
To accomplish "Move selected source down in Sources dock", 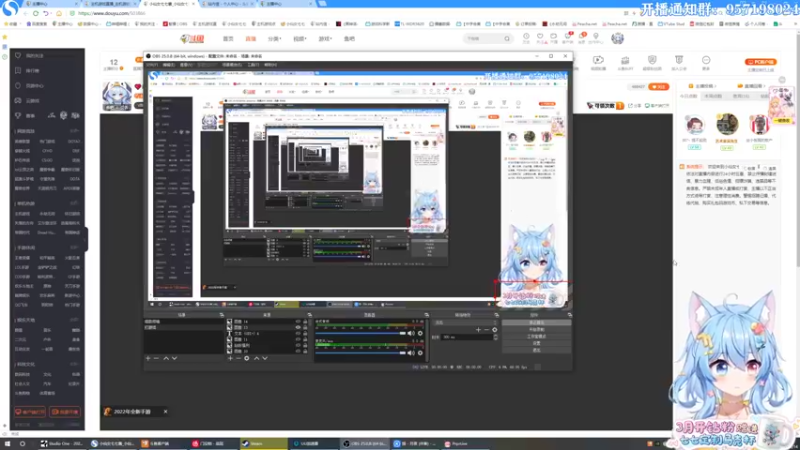I will [x=265, y=359].
